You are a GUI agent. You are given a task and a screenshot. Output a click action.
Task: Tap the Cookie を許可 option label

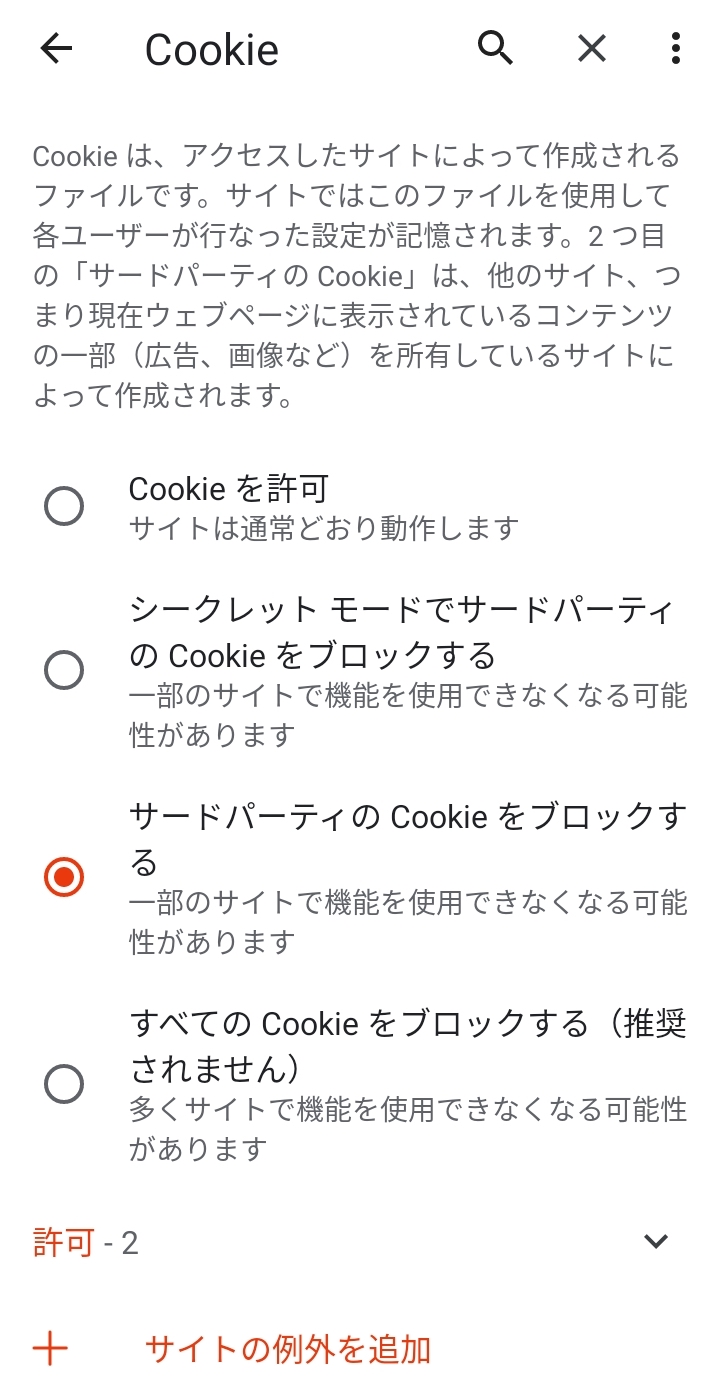[229, 488]
